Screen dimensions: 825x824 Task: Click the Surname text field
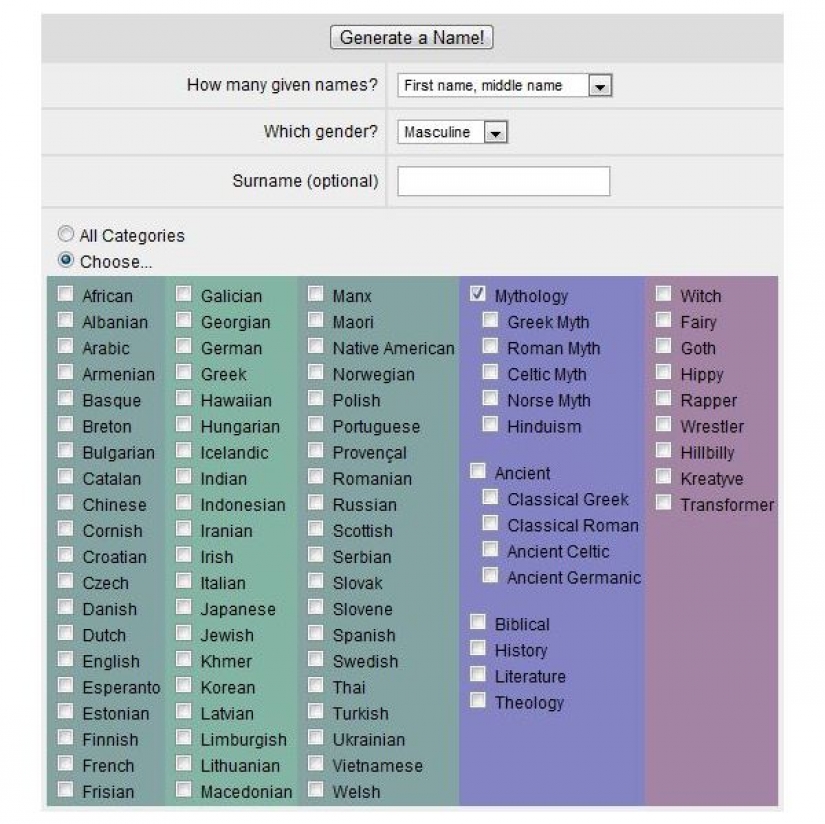(503, 181)
